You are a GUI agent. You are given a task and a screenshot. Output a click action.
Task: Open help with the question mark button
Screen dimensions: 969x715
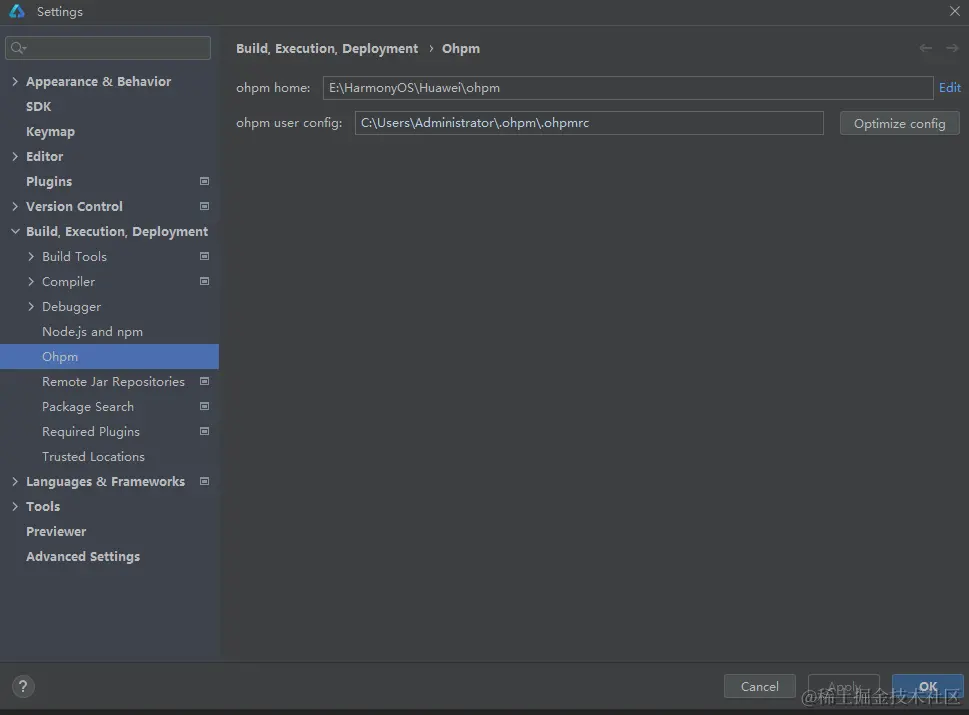23,686
